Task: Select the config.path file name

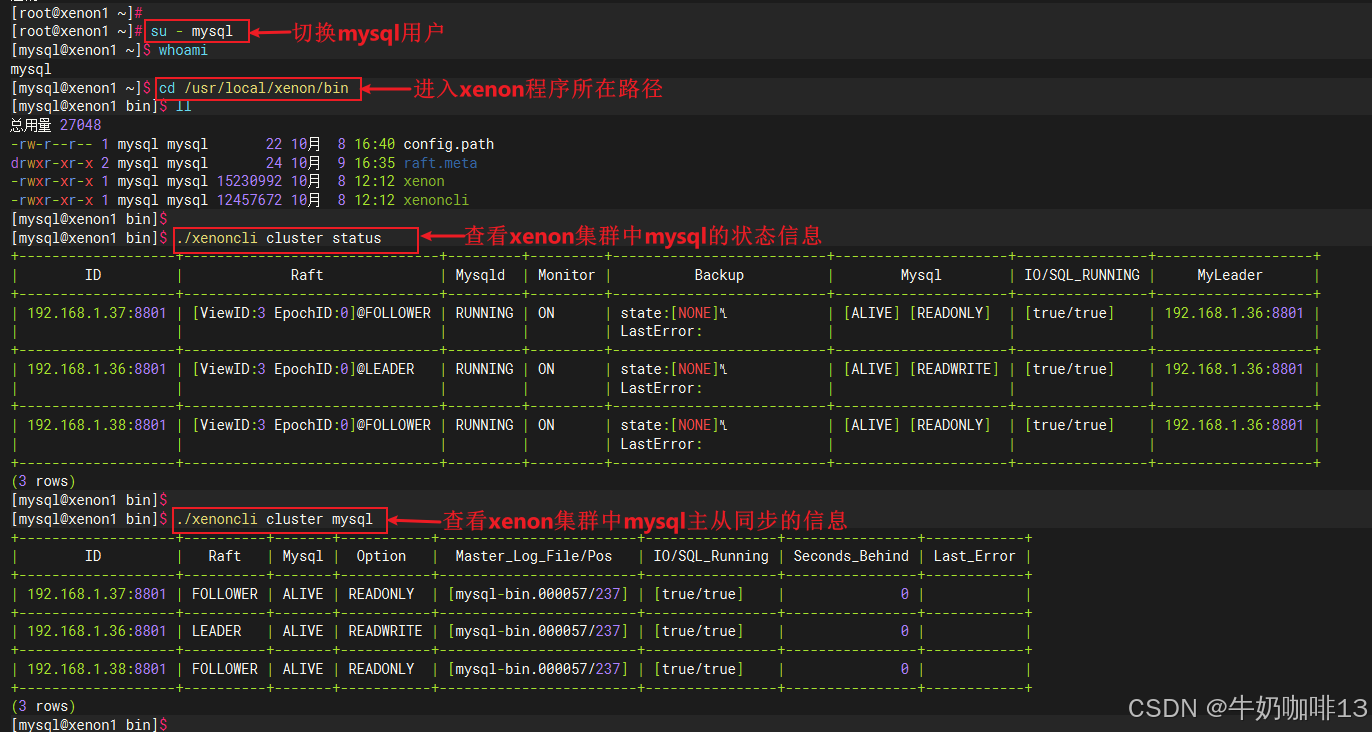Action: (448, 144)
